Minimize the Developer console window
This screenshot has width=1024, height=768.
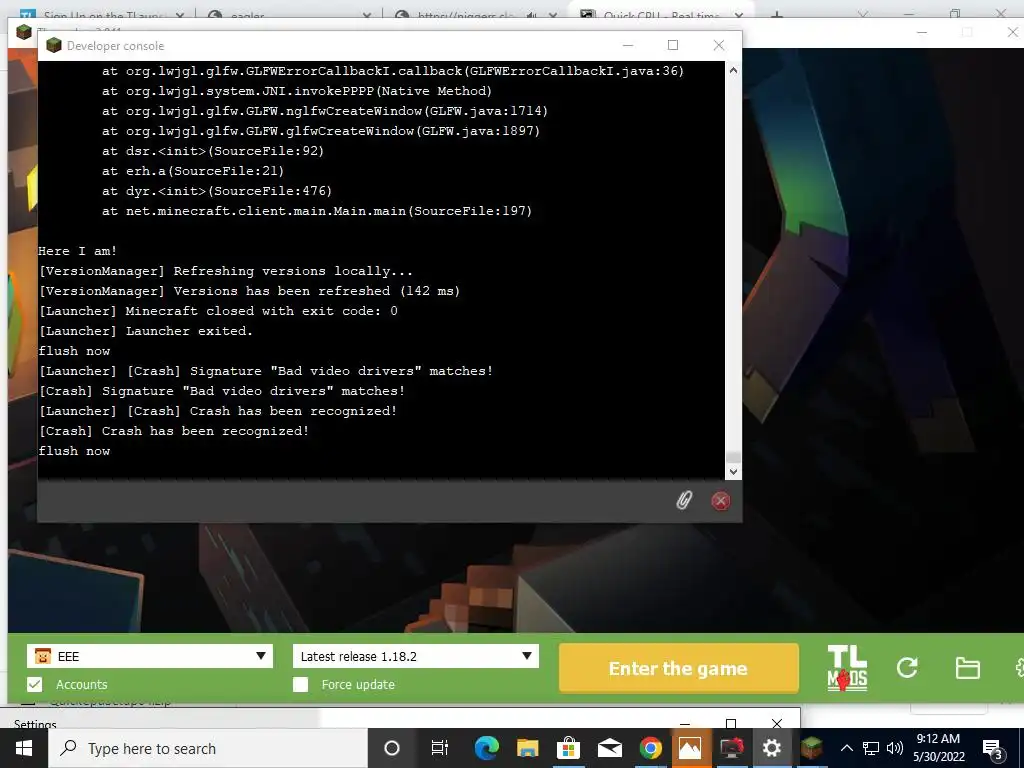[x=628, y=45]
